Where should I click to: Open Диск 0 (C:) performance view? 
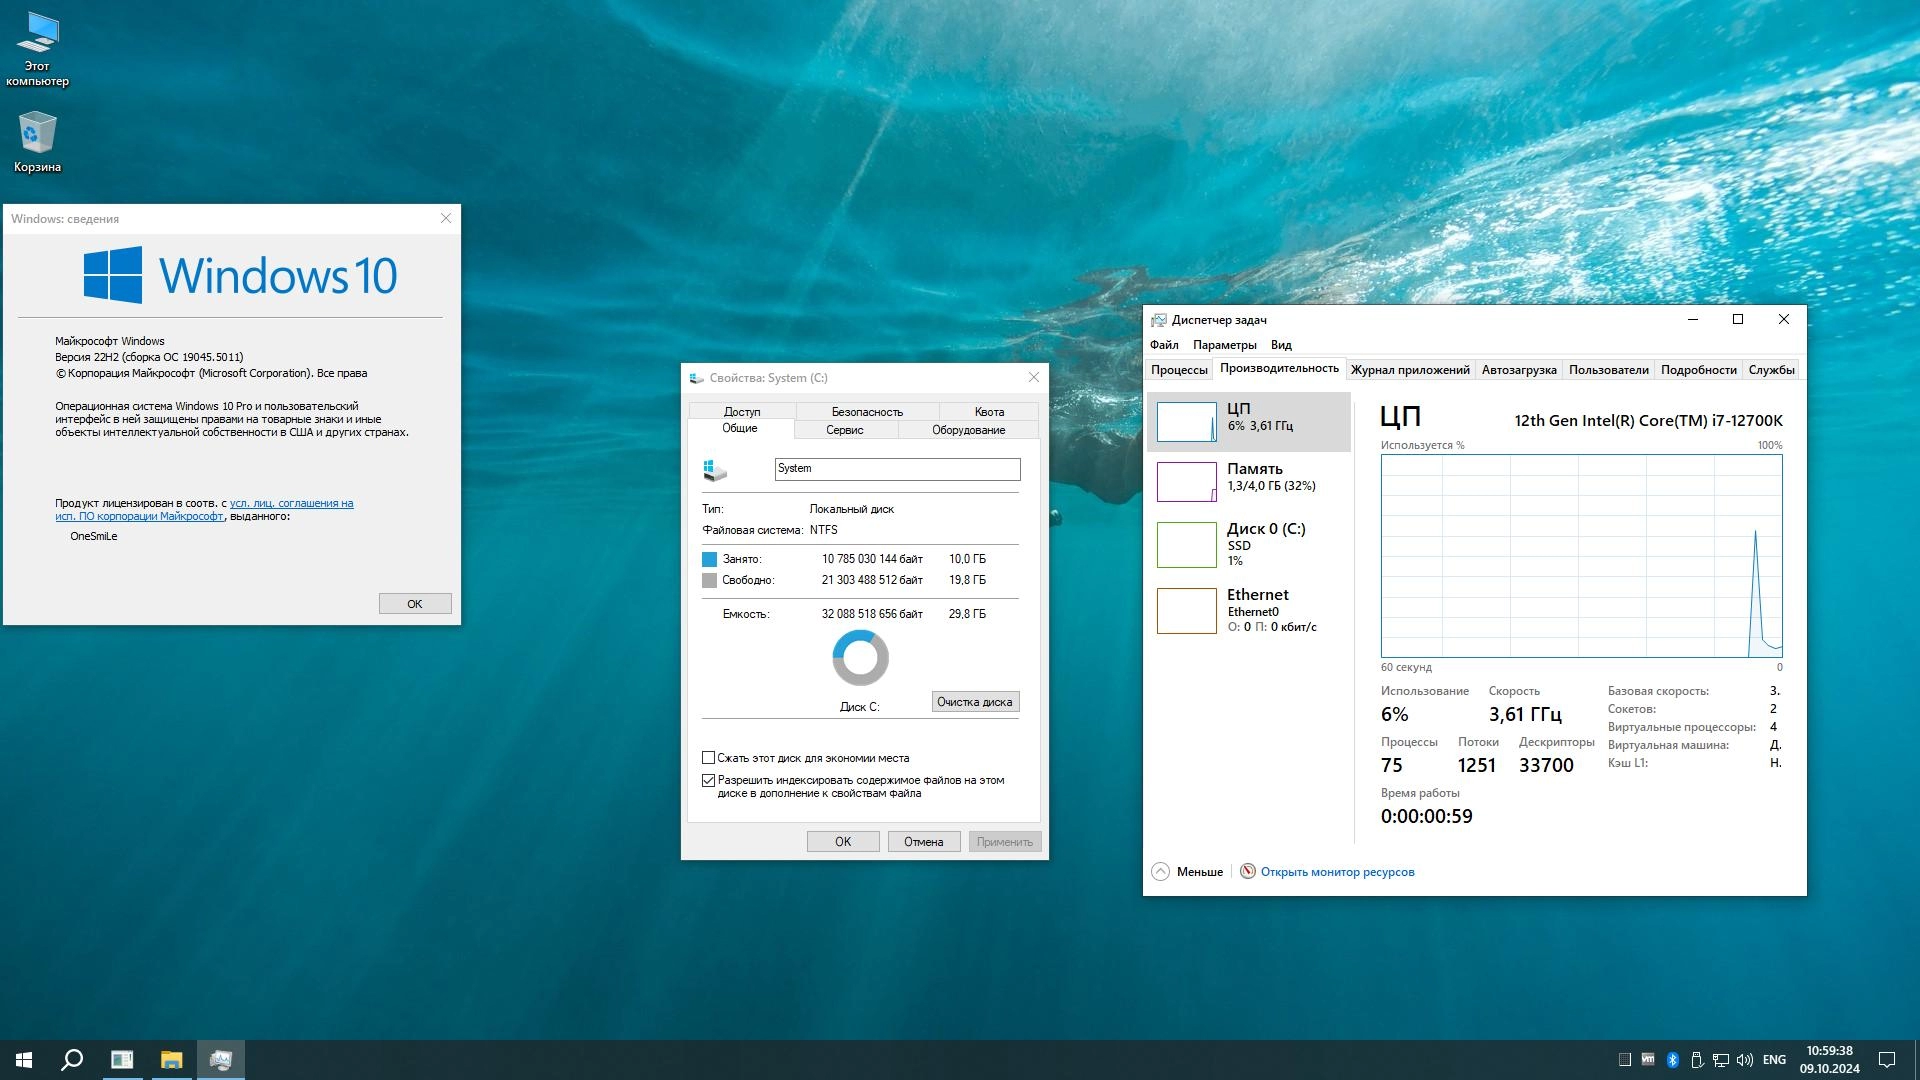point(1187,545)
